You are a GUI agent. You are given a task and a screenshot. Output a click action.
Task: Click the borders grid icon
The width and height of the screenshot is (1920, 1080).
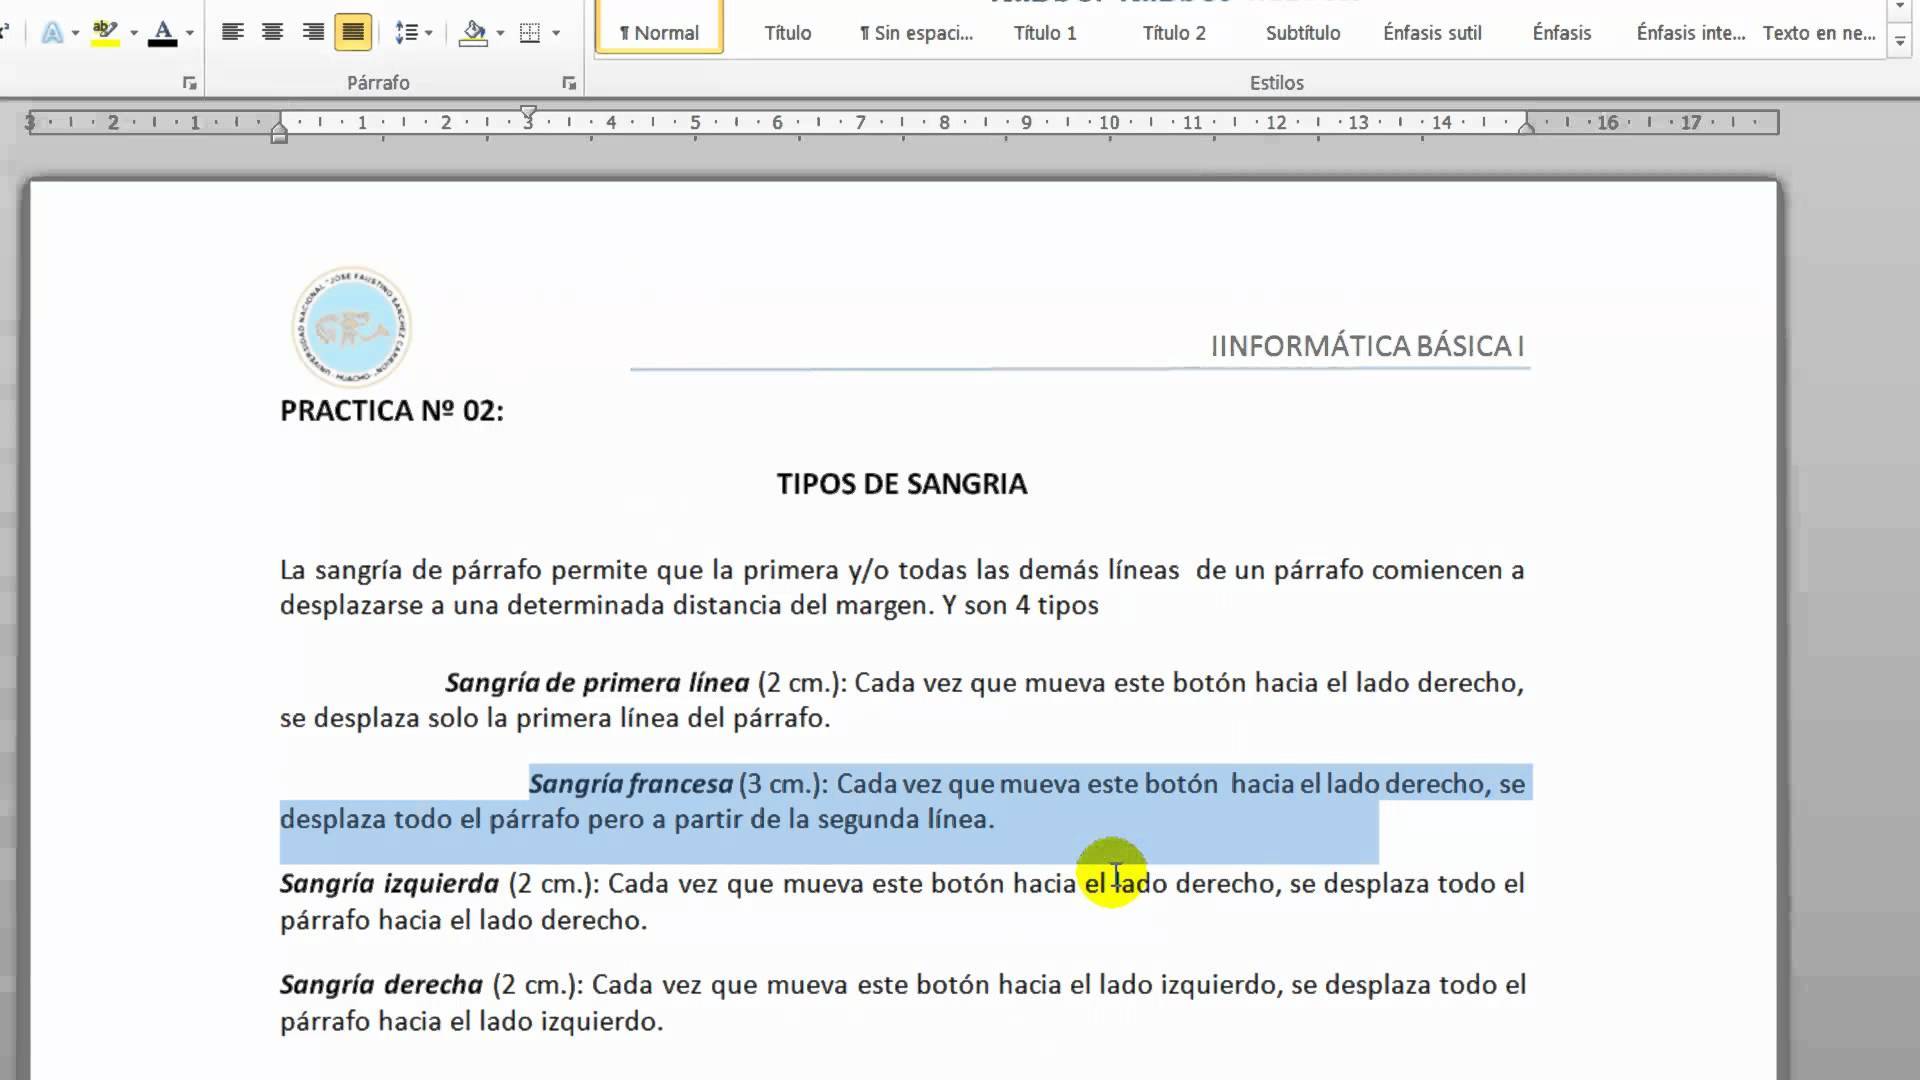(530, 33)
